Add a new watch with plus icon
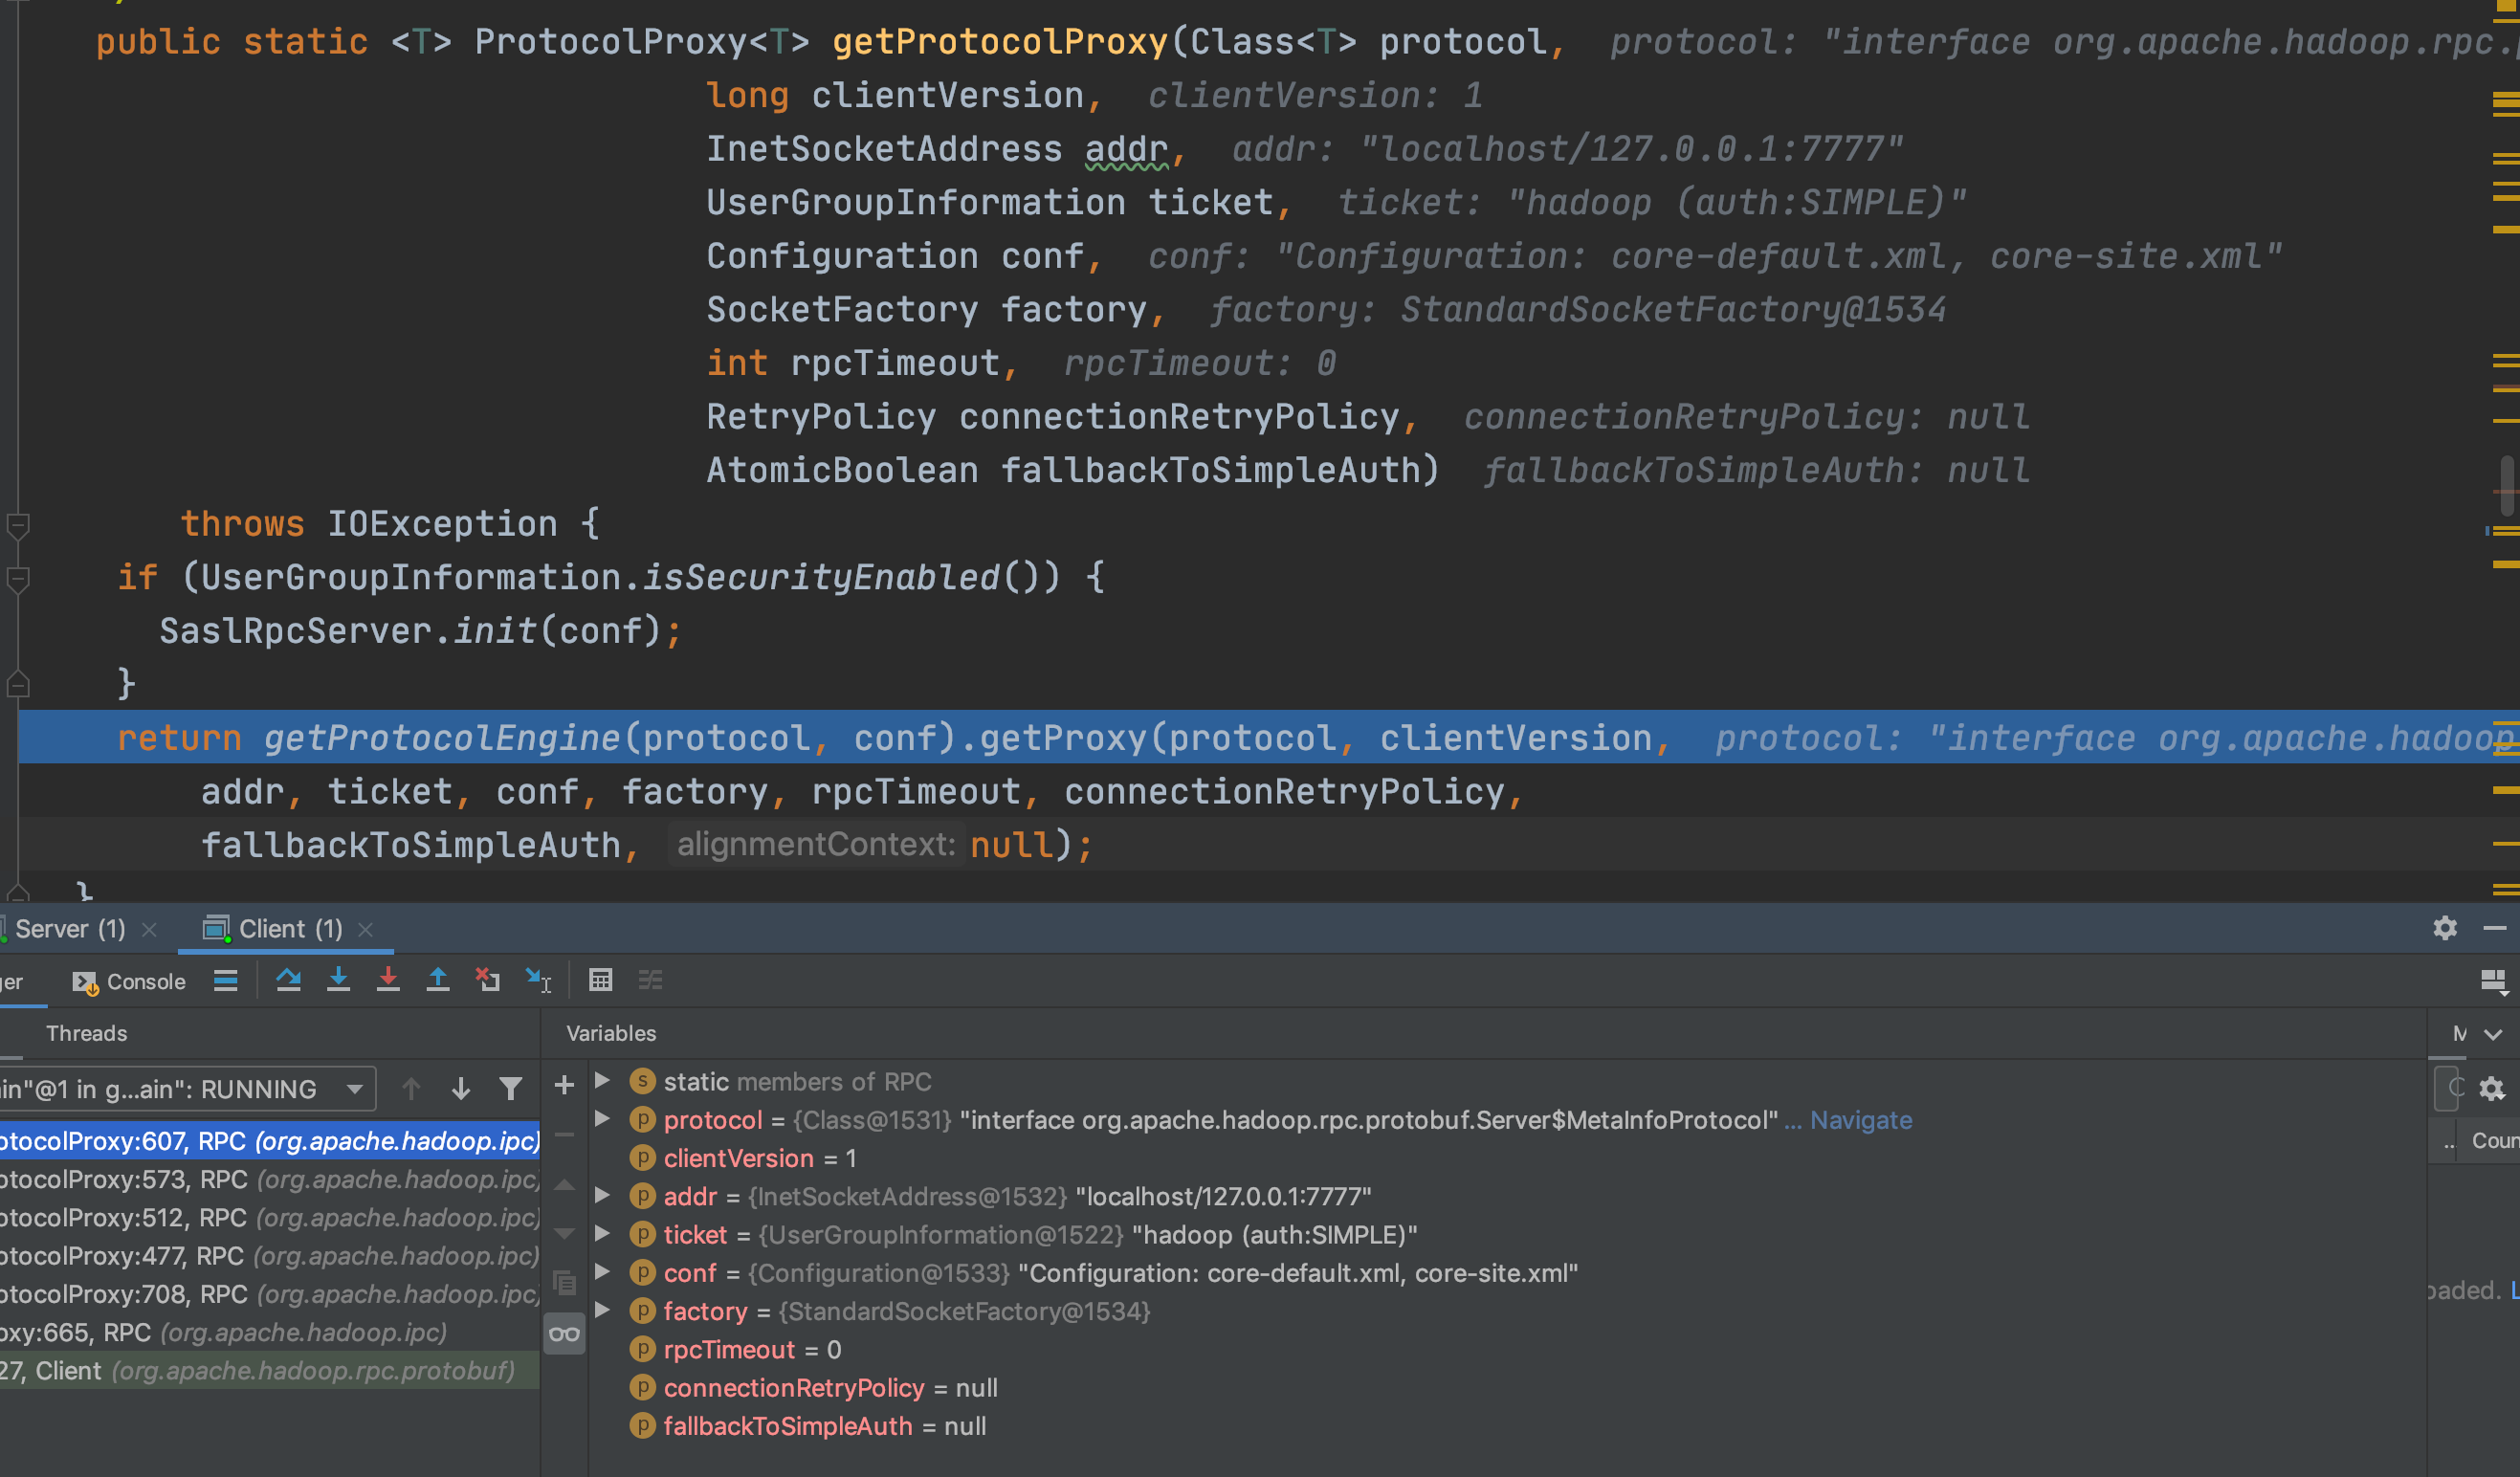Image resolution: width=2520 pixels, height=1477 pixels. [x=564, y=1085]
